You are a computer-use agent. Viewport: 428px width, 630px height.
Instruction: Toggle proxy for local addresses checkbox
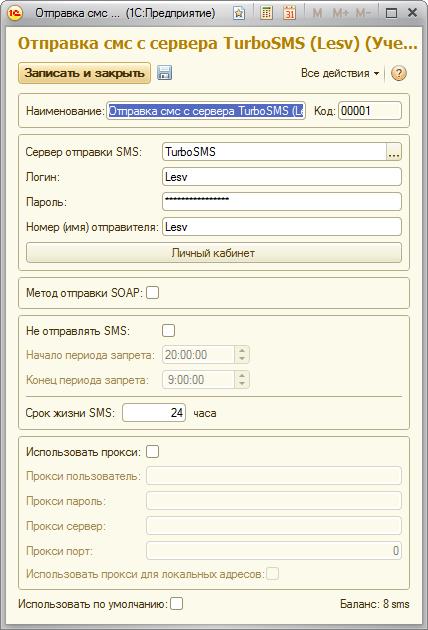coord(272,573)
